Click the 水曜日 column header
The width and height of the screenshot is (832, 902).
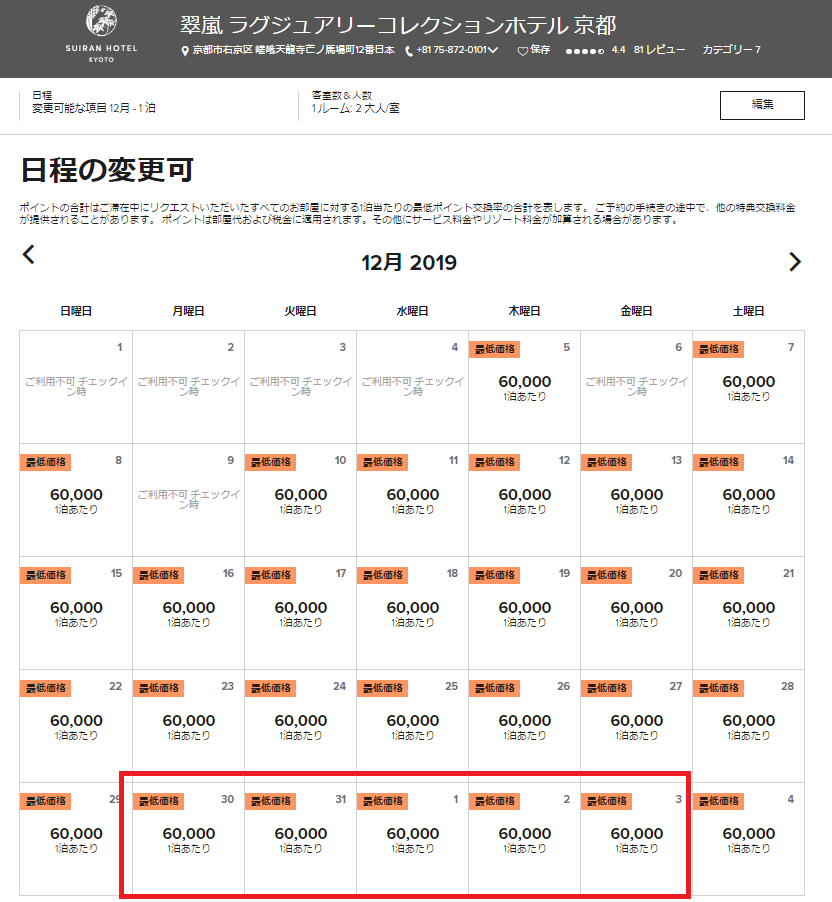(x=413, y=311)
